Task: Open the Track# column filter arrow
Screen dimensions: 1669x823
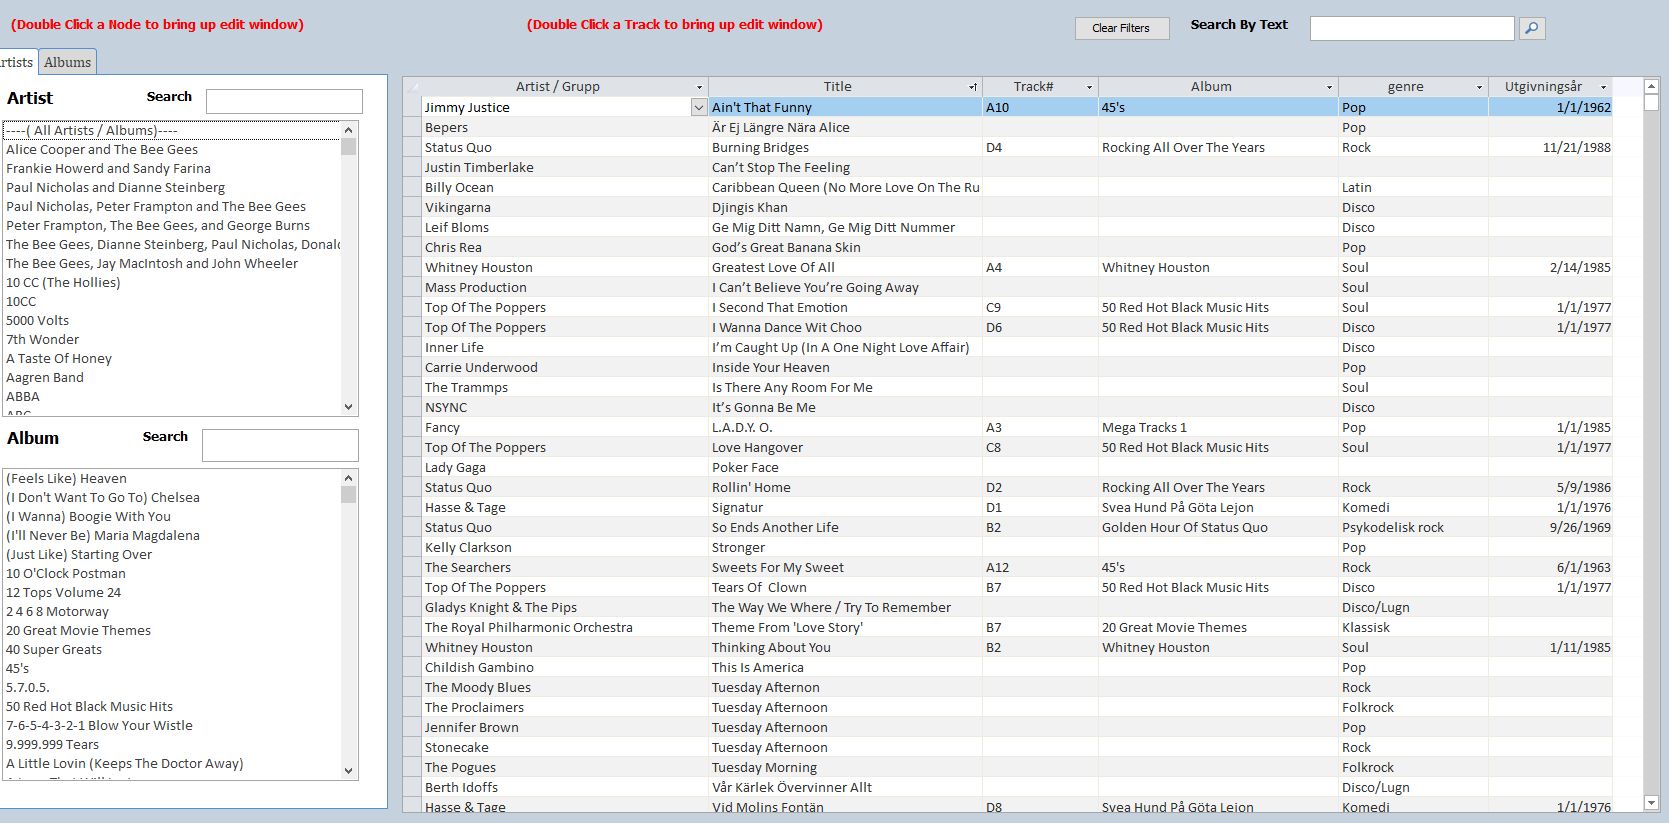Action: coord(1089,87)
